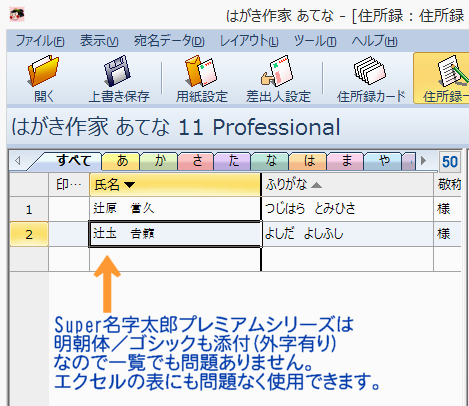Select the ま index tab
The height and width of the screenshot is (406, 469).
pyautogui.click(x=346, y=161)
